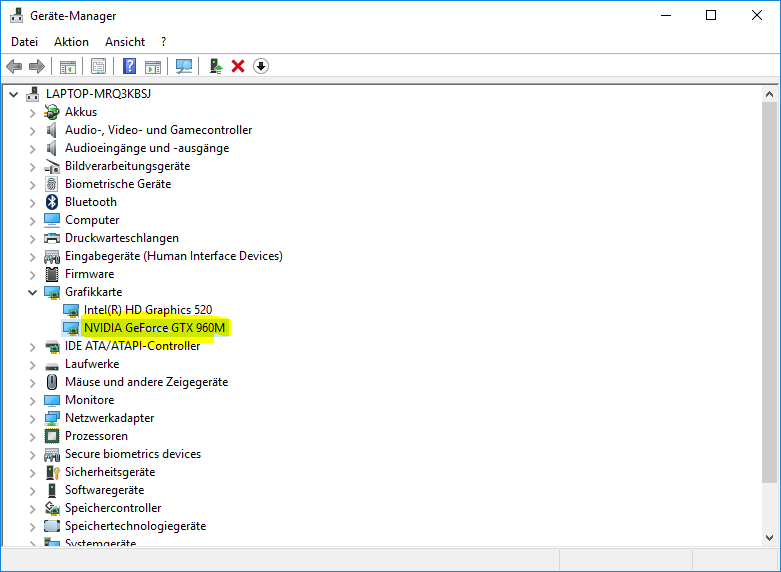Select the Firmware tree label

tap(90, 274)
